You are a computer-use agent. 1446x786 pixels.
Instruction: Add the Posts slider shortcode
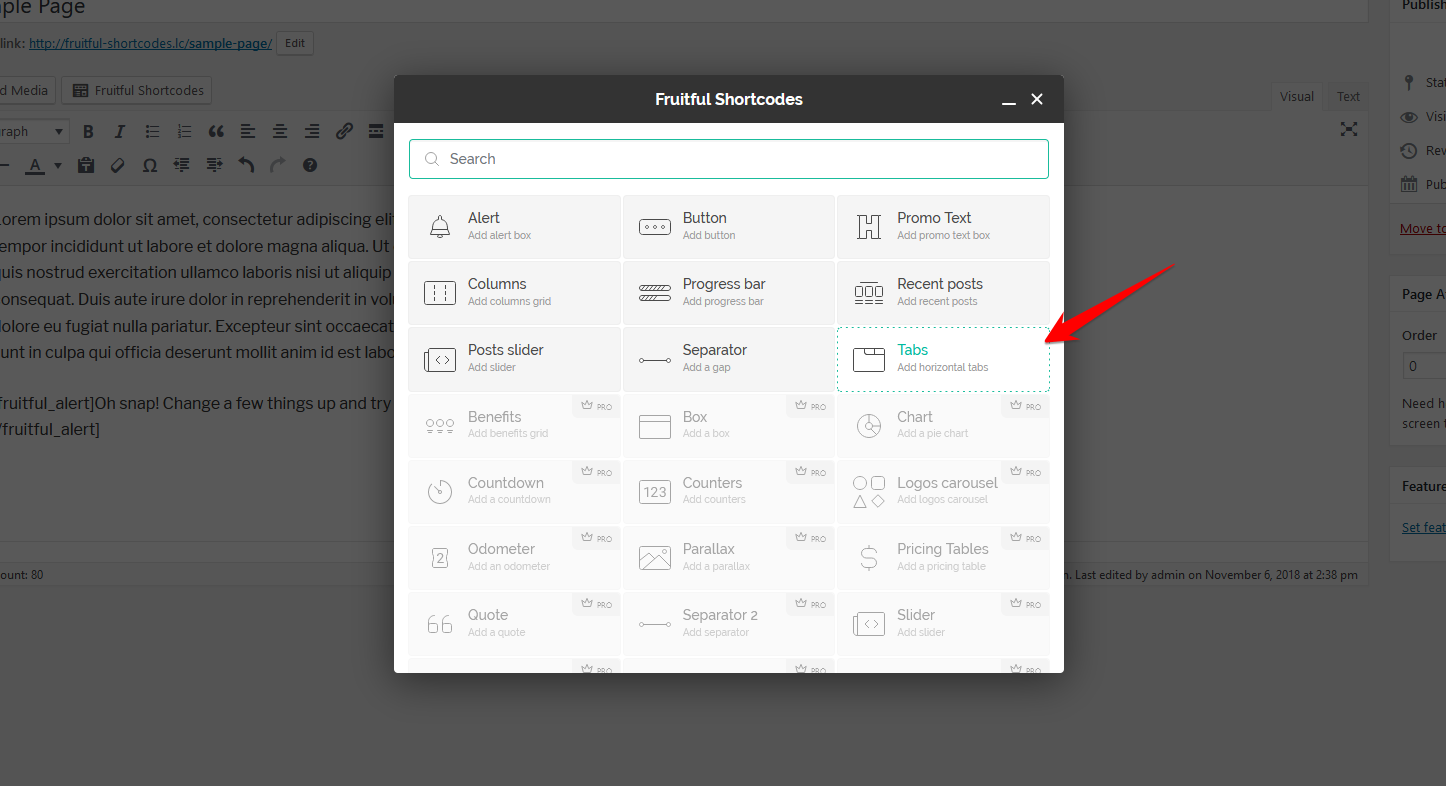click(514, 359)
